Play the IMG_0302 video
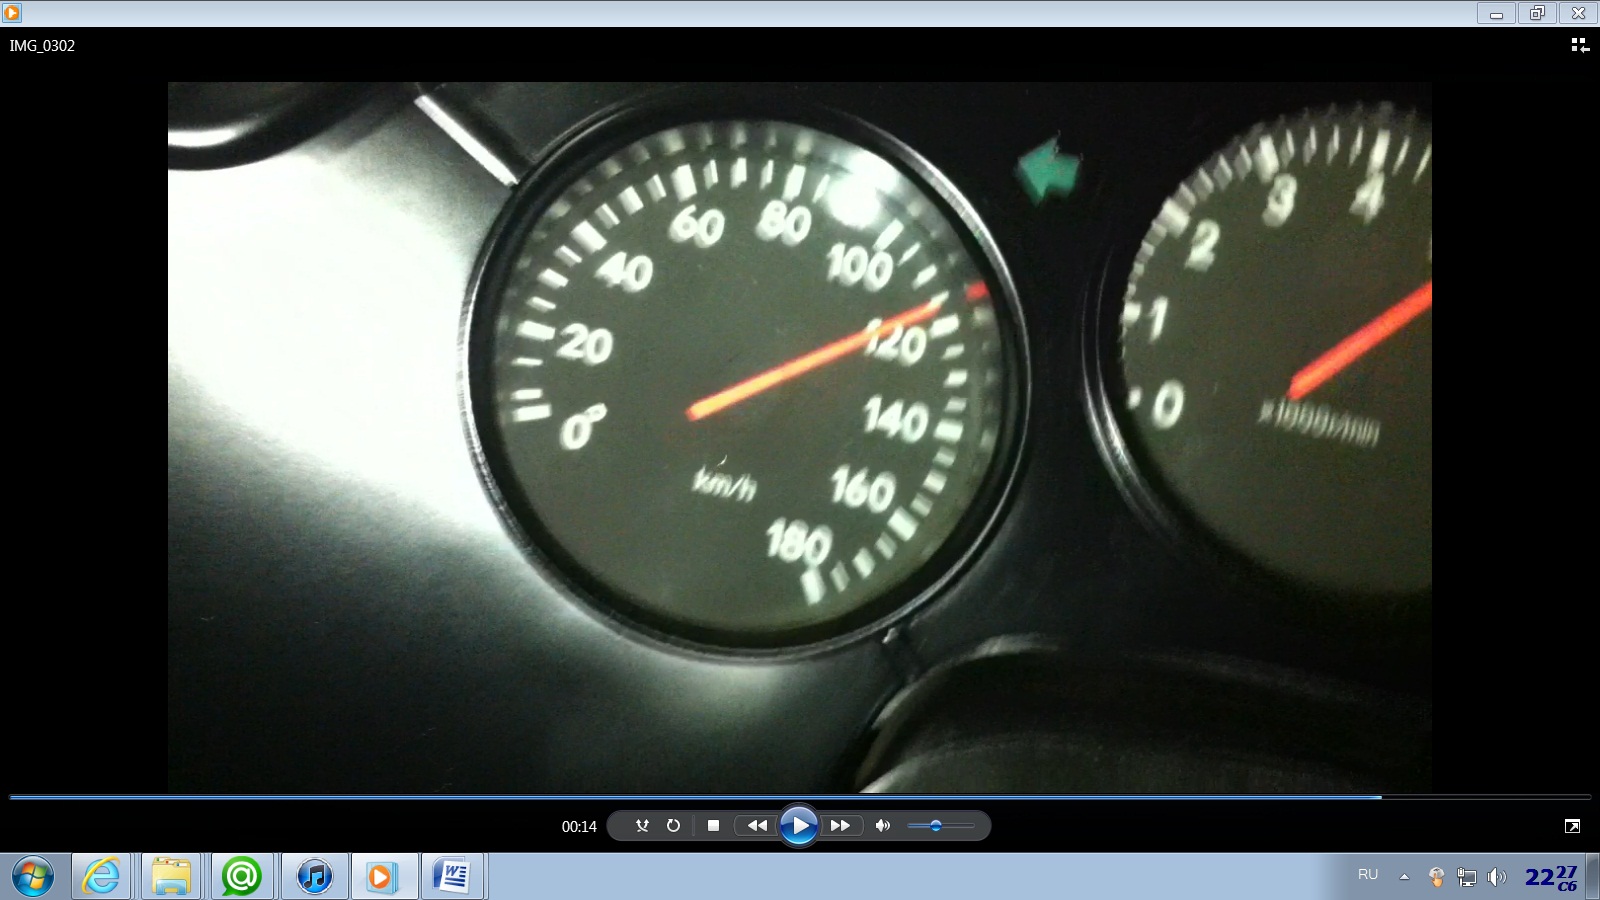Image resolution: width=1600 pixels, height=900 pixels. (798, 826)
